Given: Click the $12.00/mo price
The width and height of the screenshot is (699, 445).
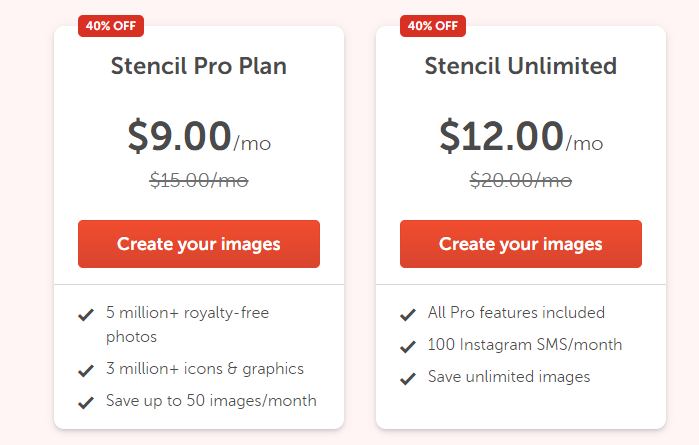Looking at the screenshot, I should pos(520,136).
